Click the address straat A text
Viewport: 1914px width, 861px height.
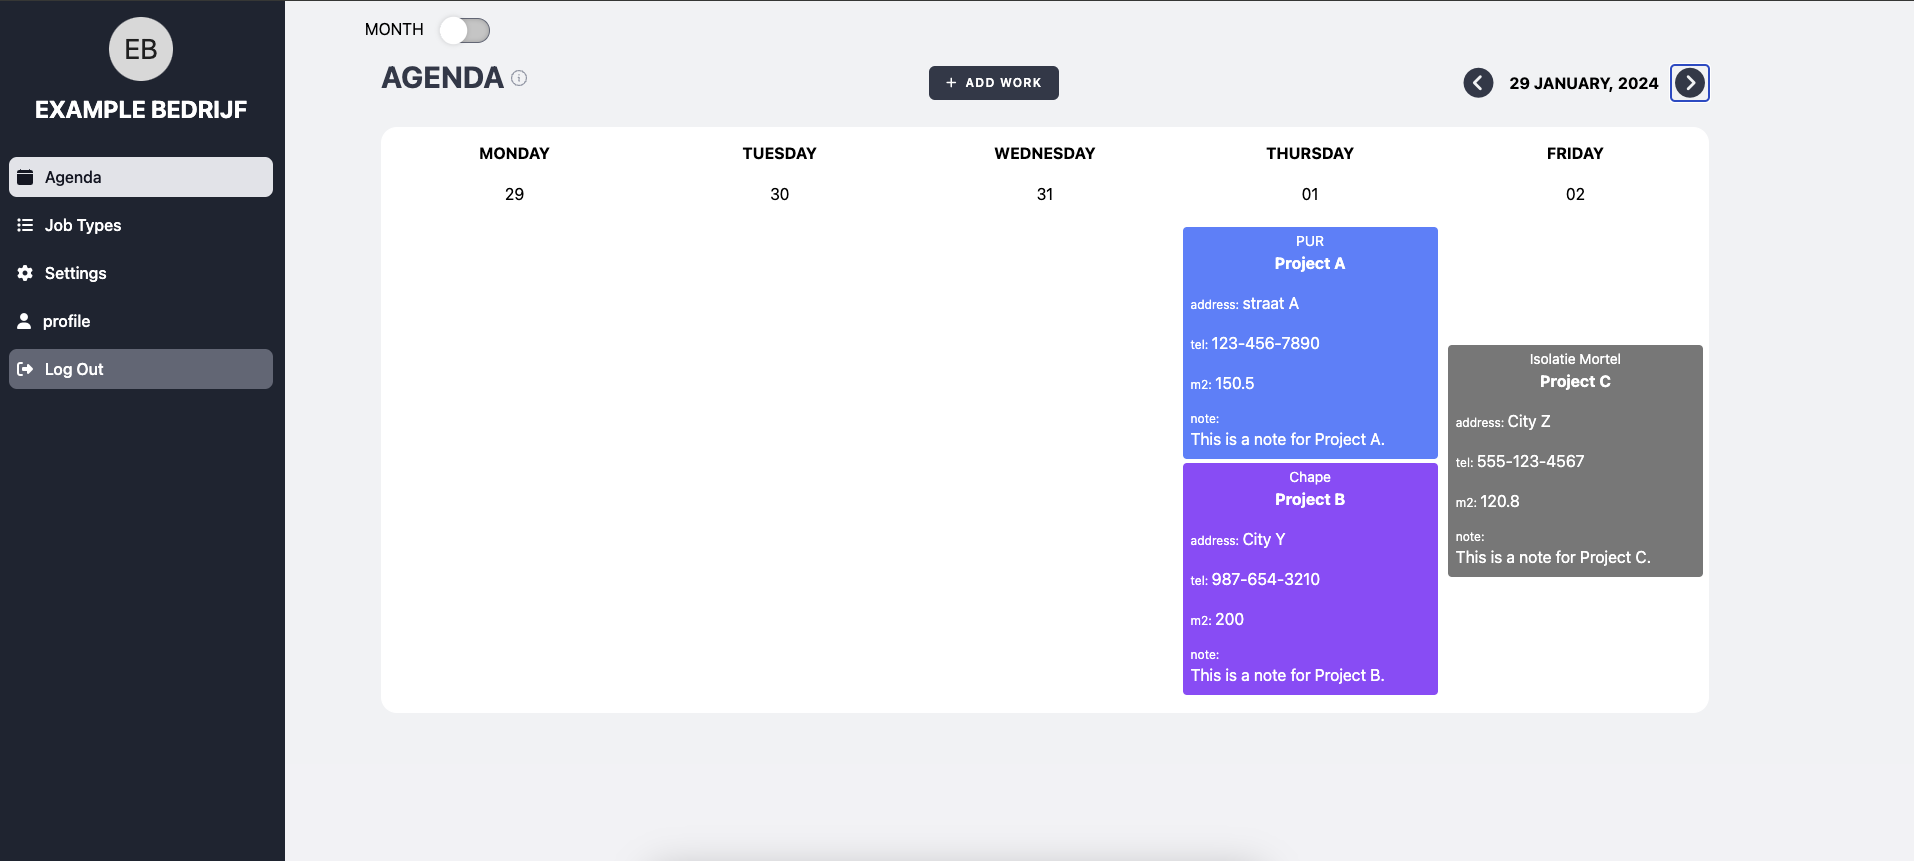point(1270,303)
